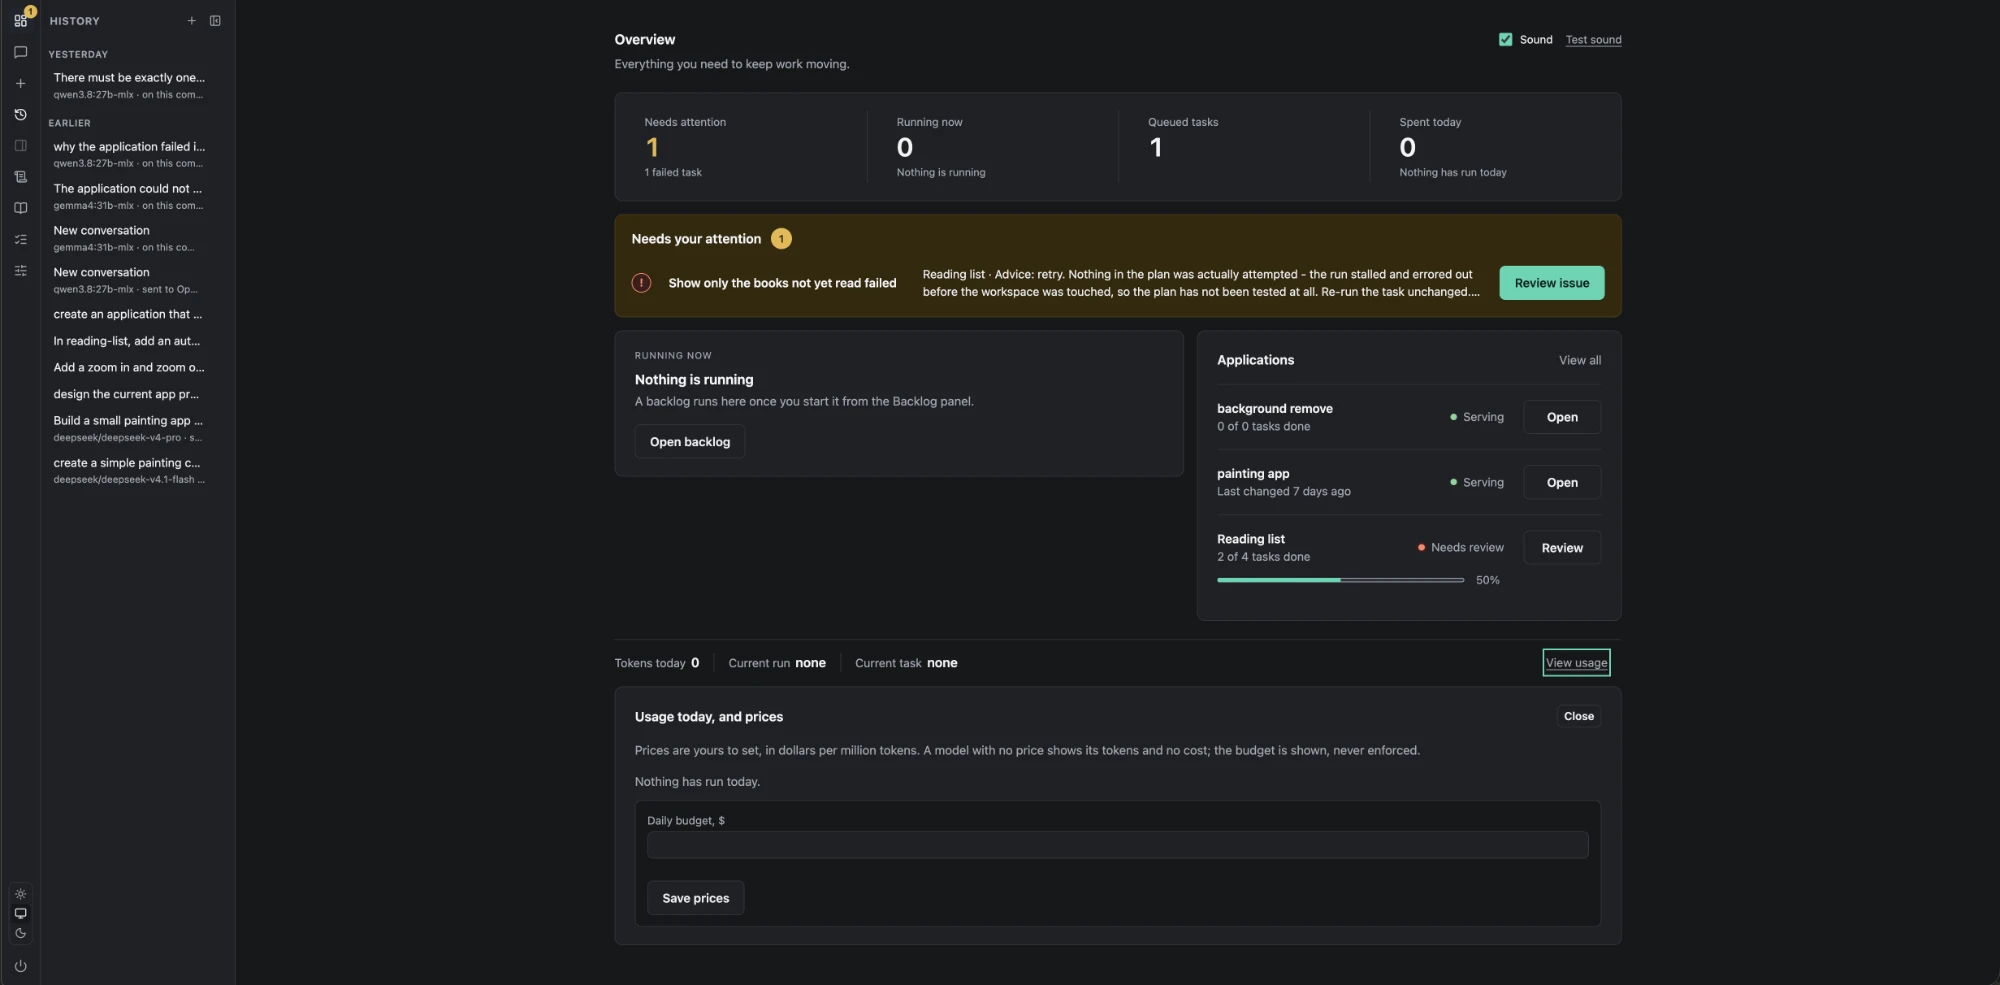Click Open backlog button
This screenshot has height=985, width=2000.
tap(690, 442)
